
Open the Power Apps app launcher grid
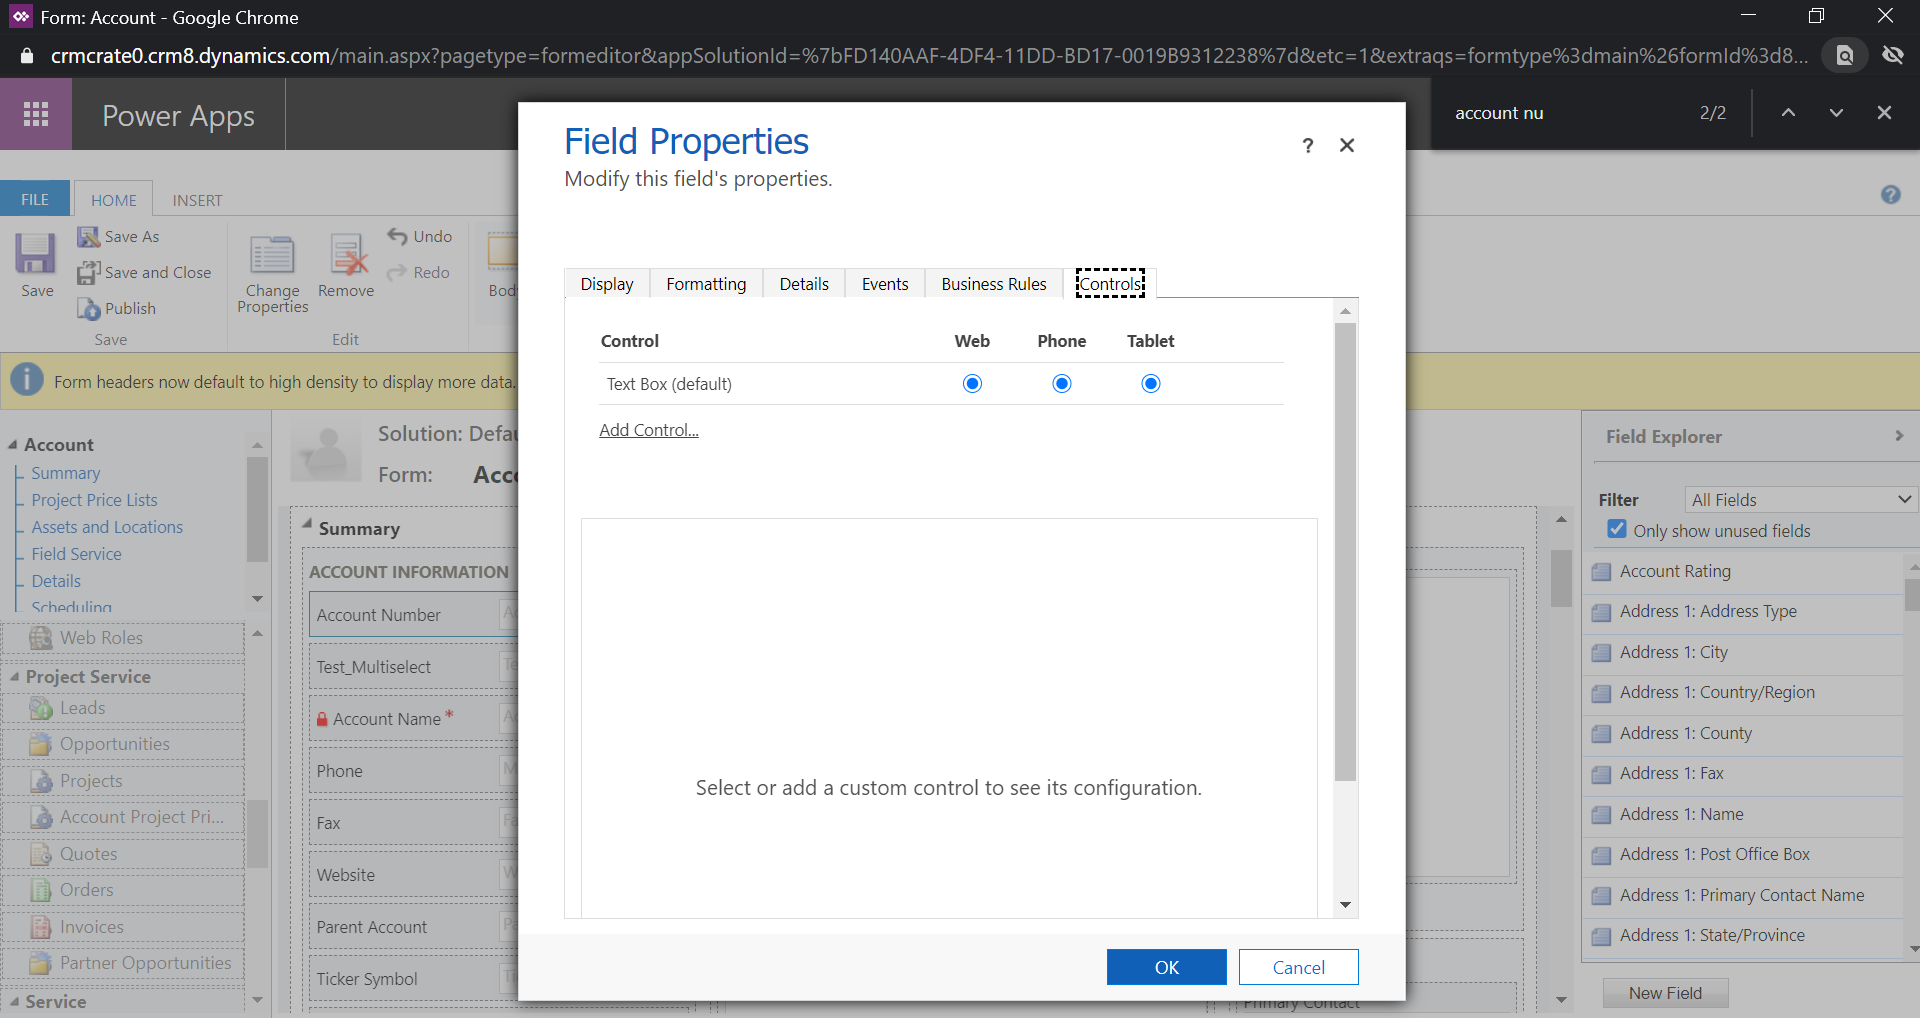(36, 114)
